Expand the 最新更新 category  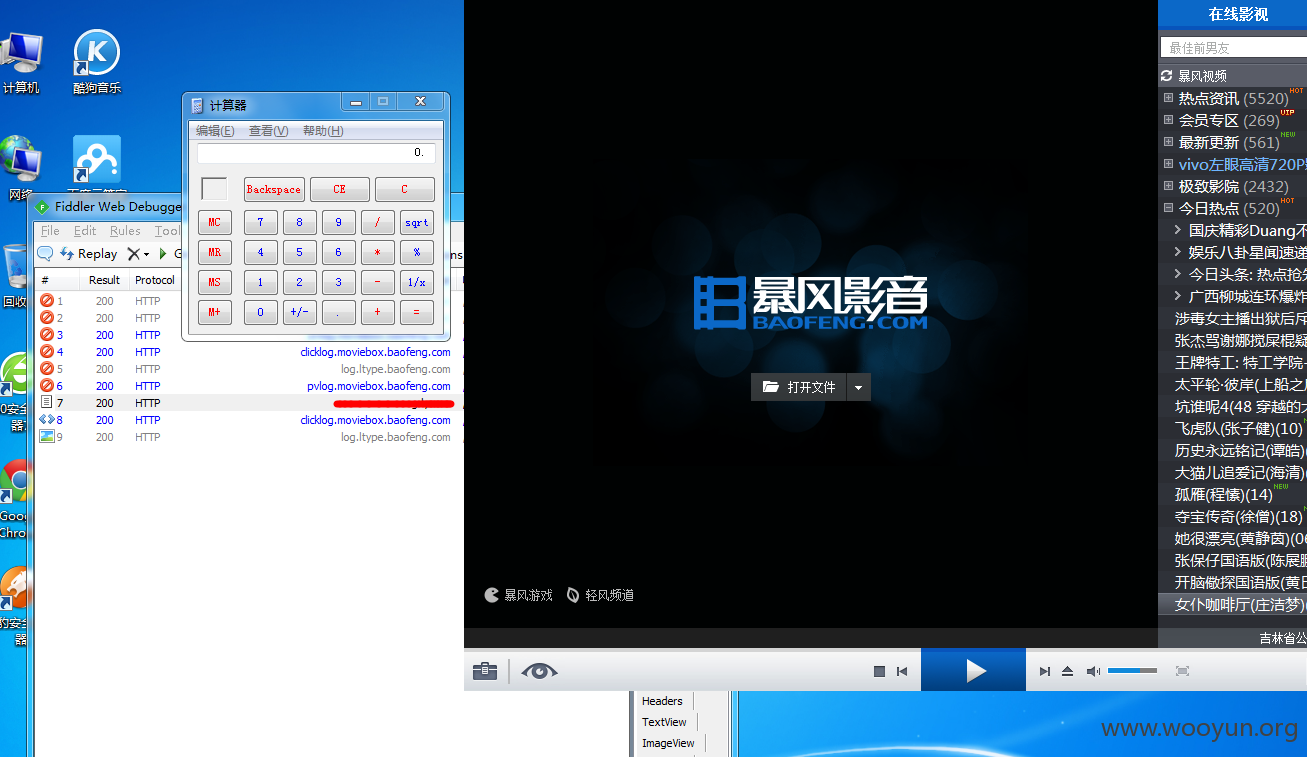(1168, 142)
